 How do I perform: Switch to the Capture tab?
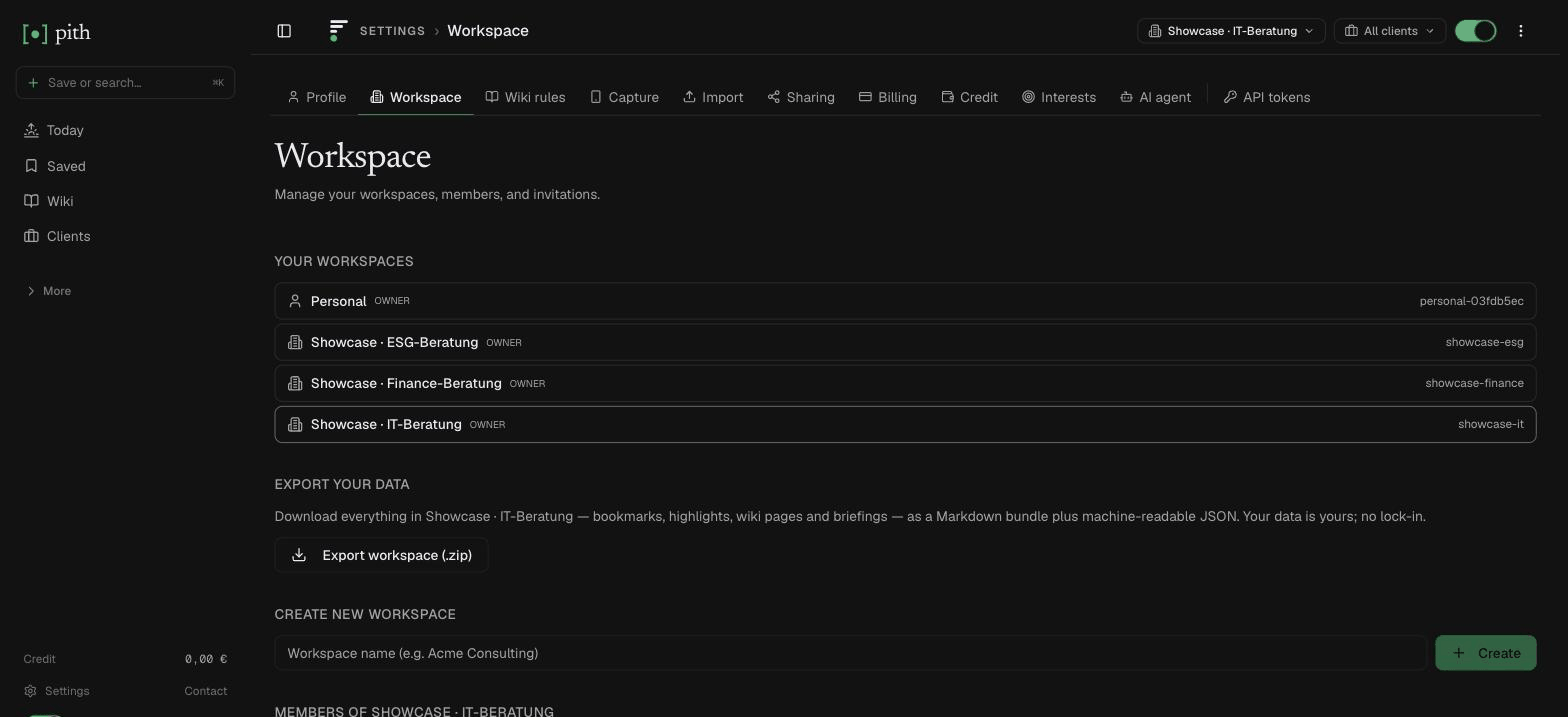pos(624,97)
